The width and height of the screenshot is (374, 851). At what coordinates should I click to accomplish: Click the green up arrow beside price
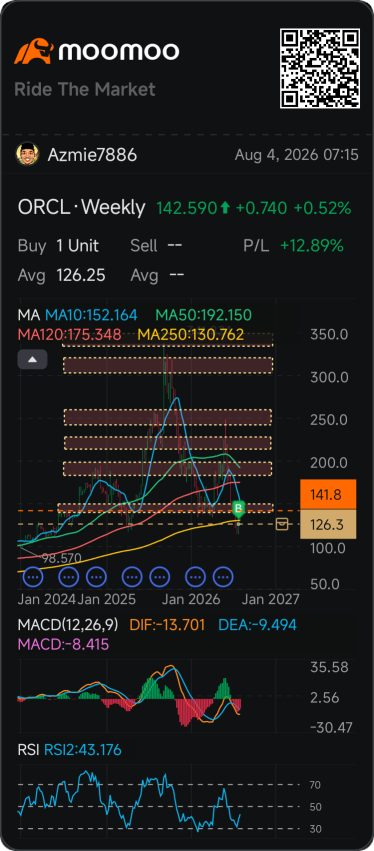pos(225,208)
